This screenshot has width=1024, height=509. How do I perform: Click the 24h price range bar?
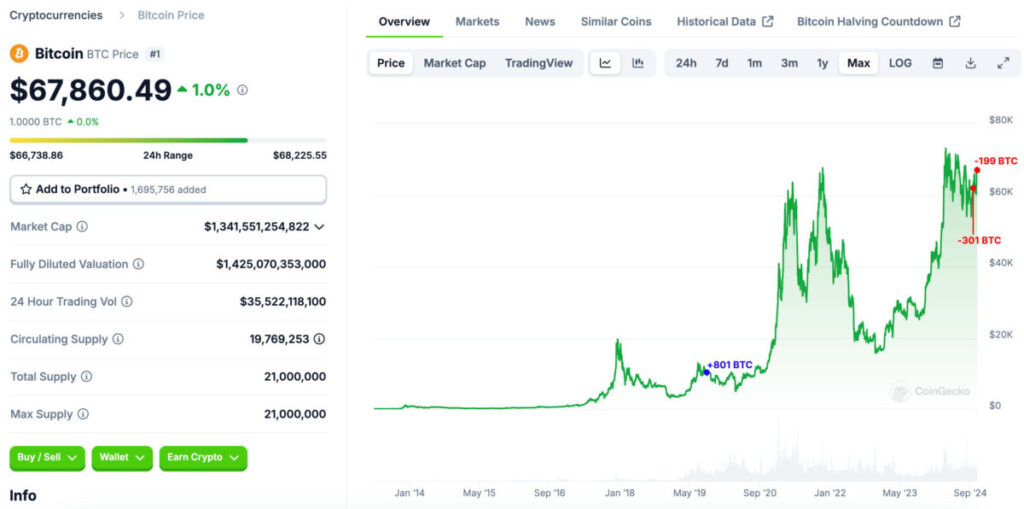point(168,140)
